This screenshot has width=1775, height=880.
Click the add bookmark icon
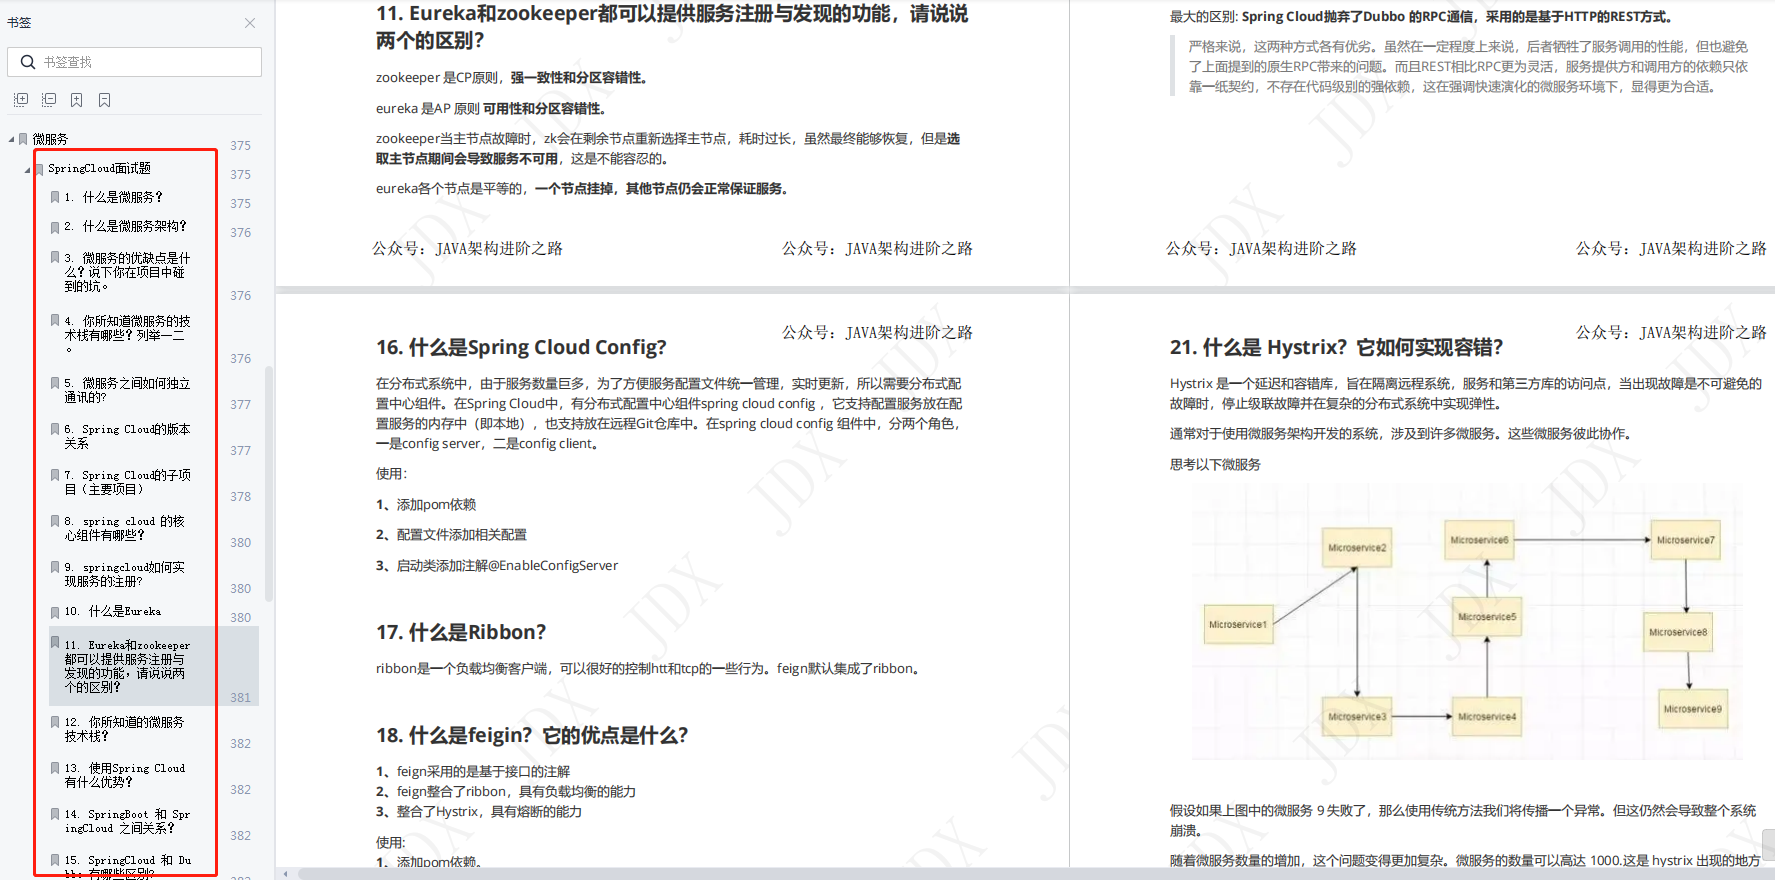tap(77, 100)
